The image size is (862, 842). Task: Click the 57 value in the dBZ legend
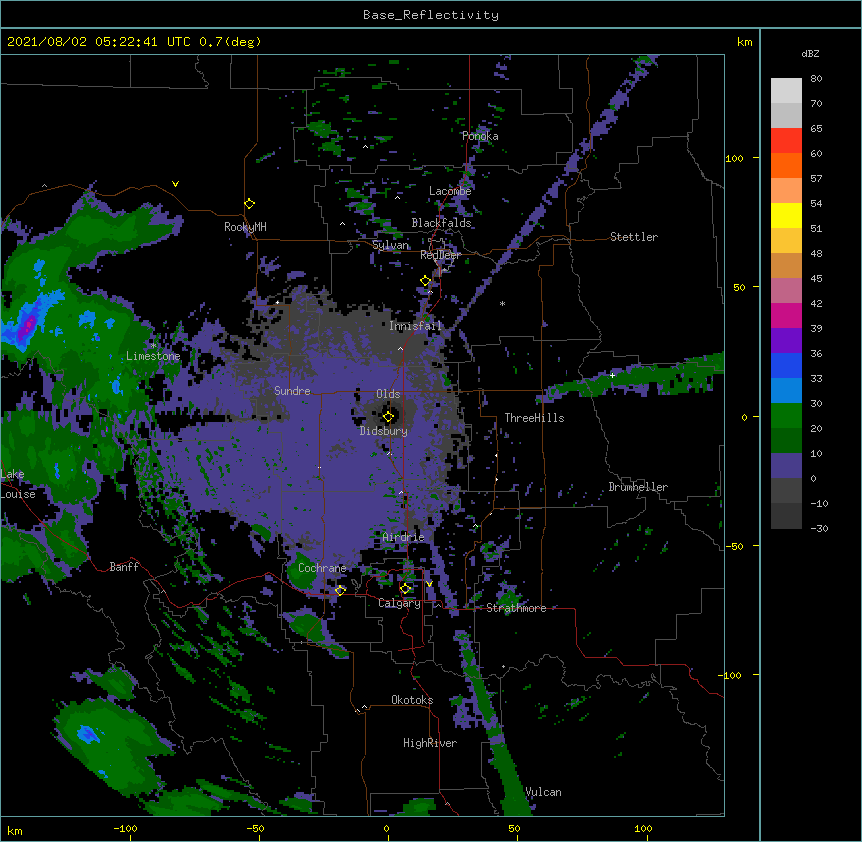pyautogui.click(x=816, y=179)
